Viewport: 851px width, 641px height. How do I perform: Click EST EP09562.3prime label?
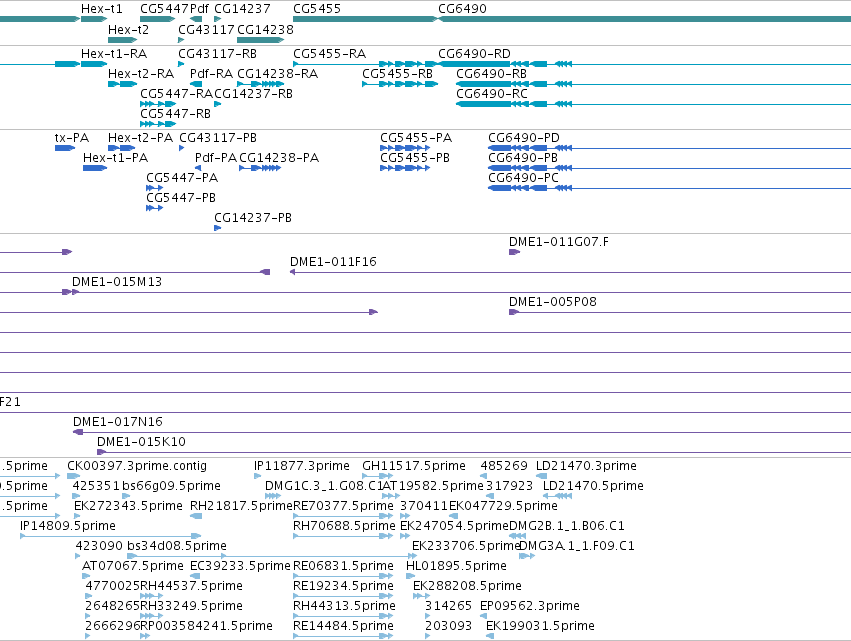click(530, 605)
